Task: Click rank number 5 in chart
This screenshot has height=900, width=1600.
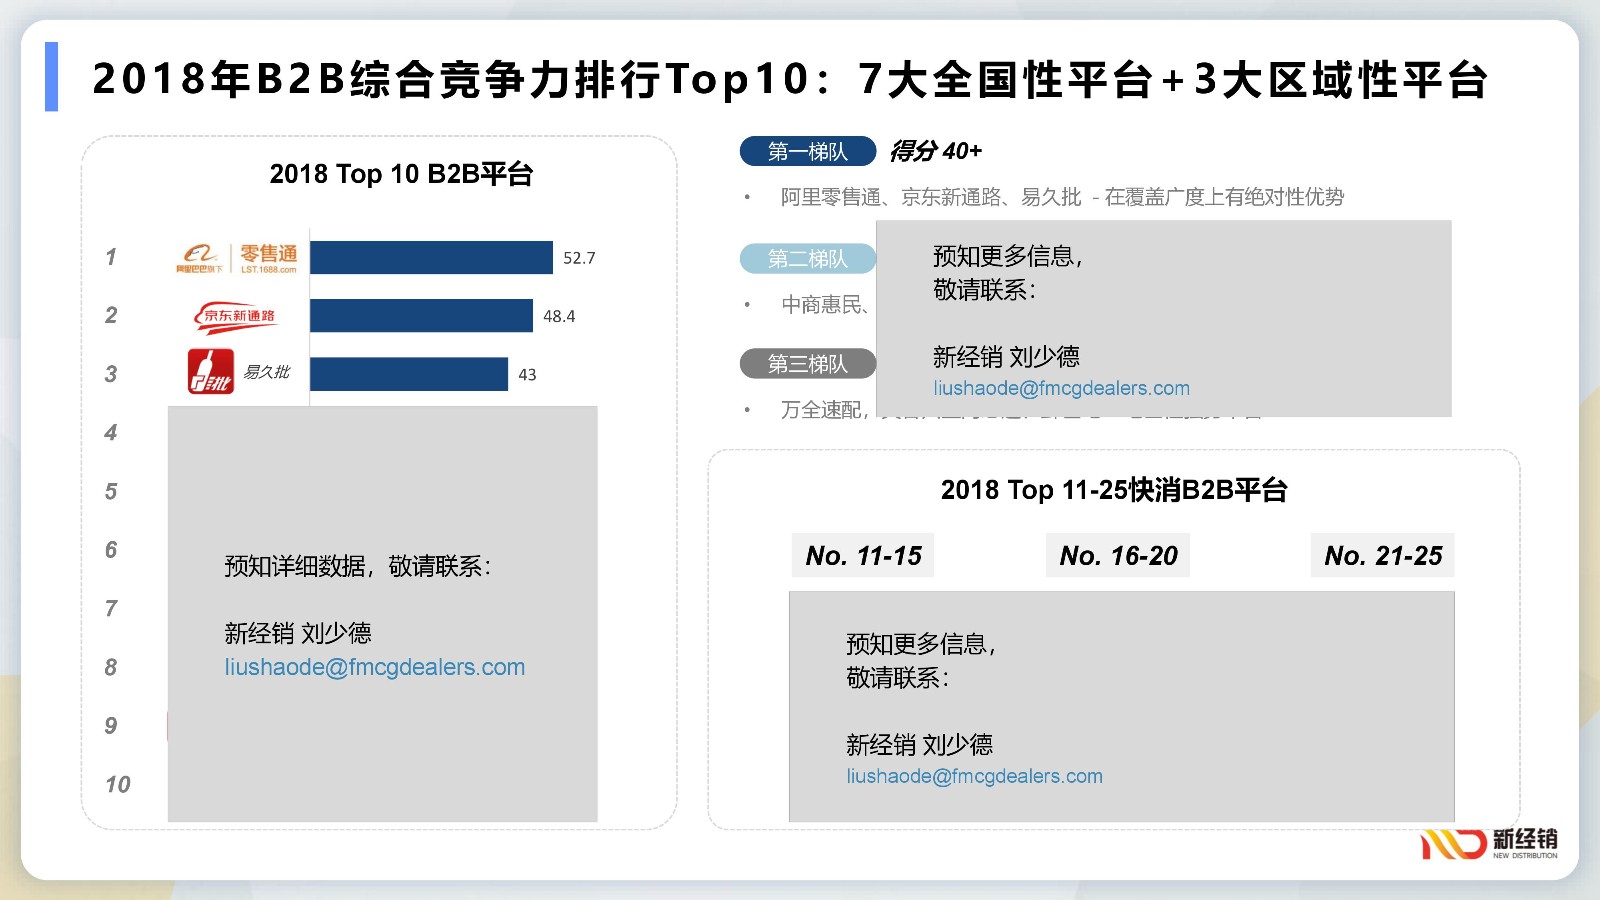Action: click(x=111, y=492)
